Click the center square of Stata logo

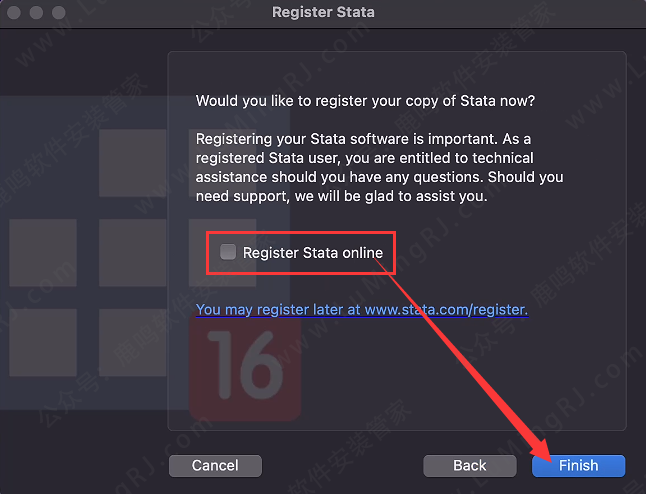tap(133, 252)
